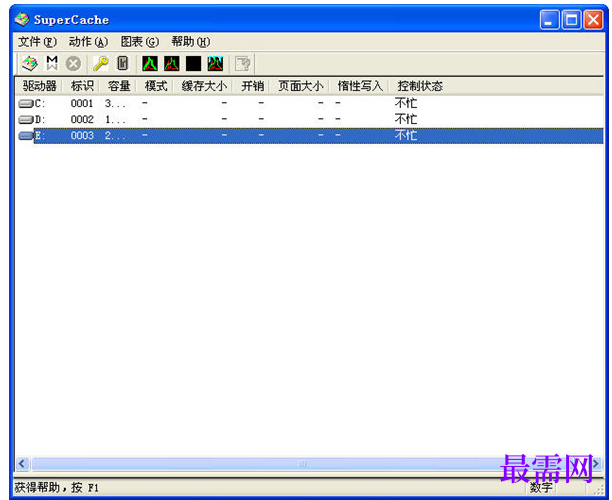Sort by the 开销 column header
This screenshot has height=500, width=612.
252,86
